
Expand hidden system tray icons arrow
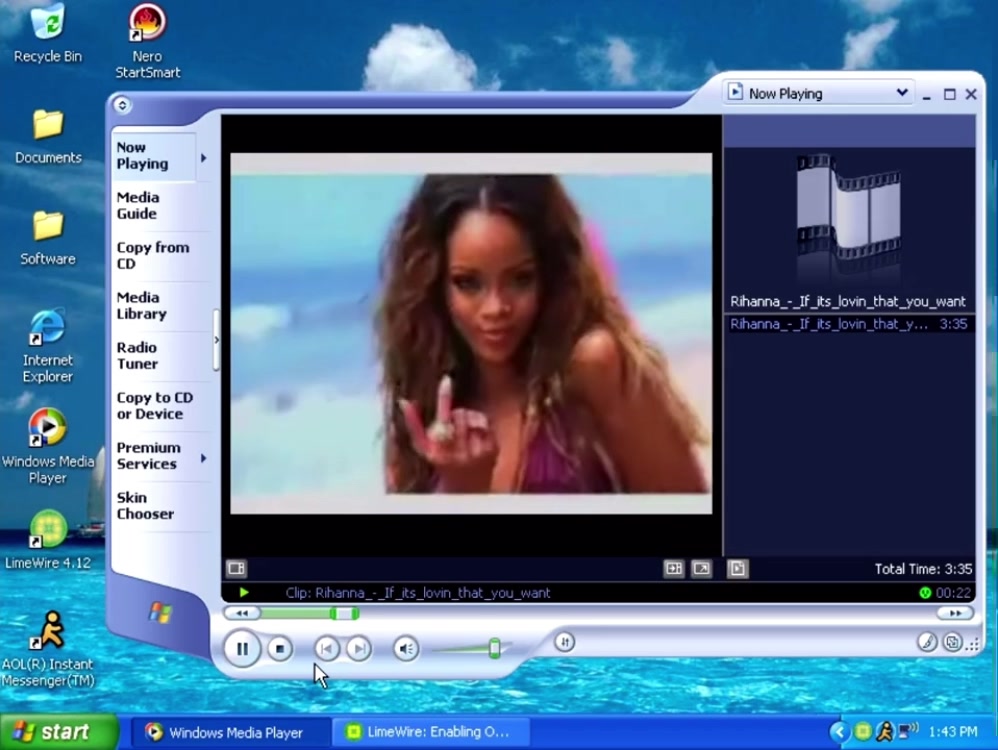(x=839, y=732)
